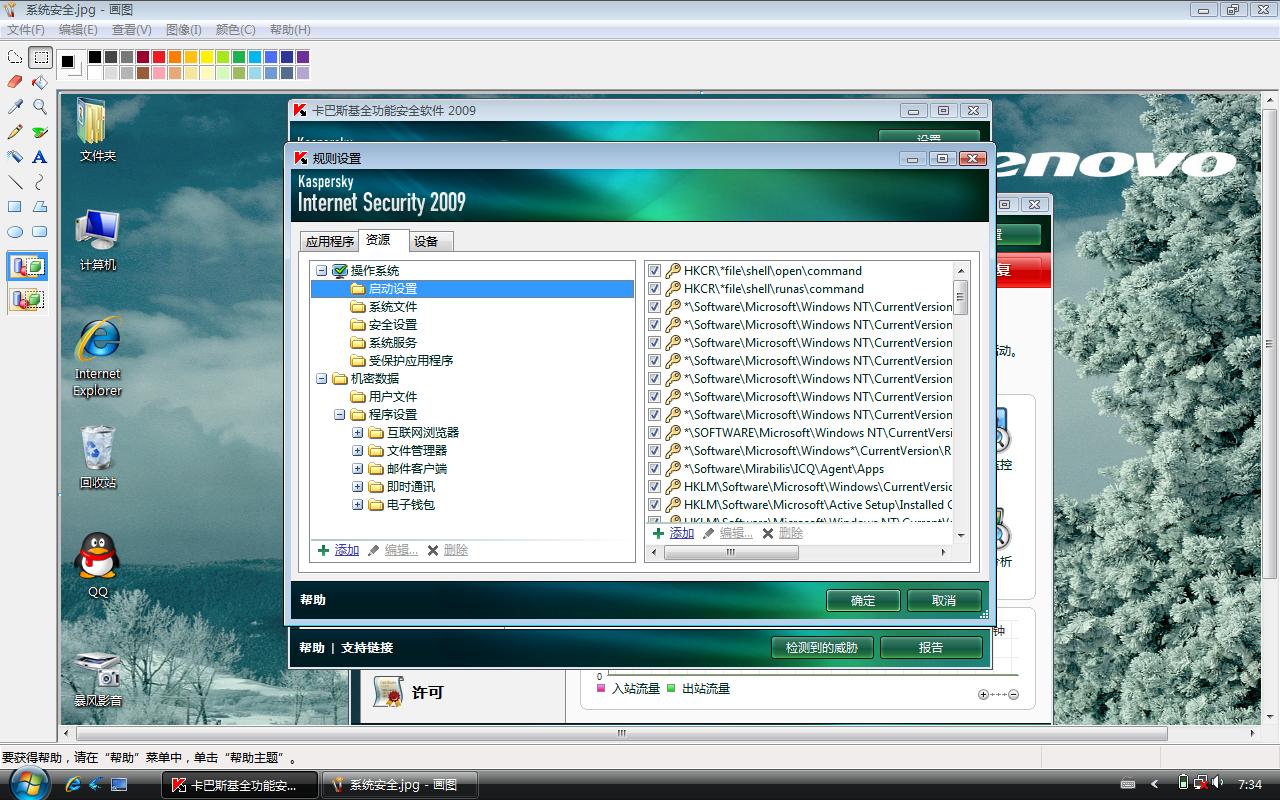The width and height of the screenshot is (1280, 800).
Task: Expand the 电子钱包 tree node
Action: point(358,505)
